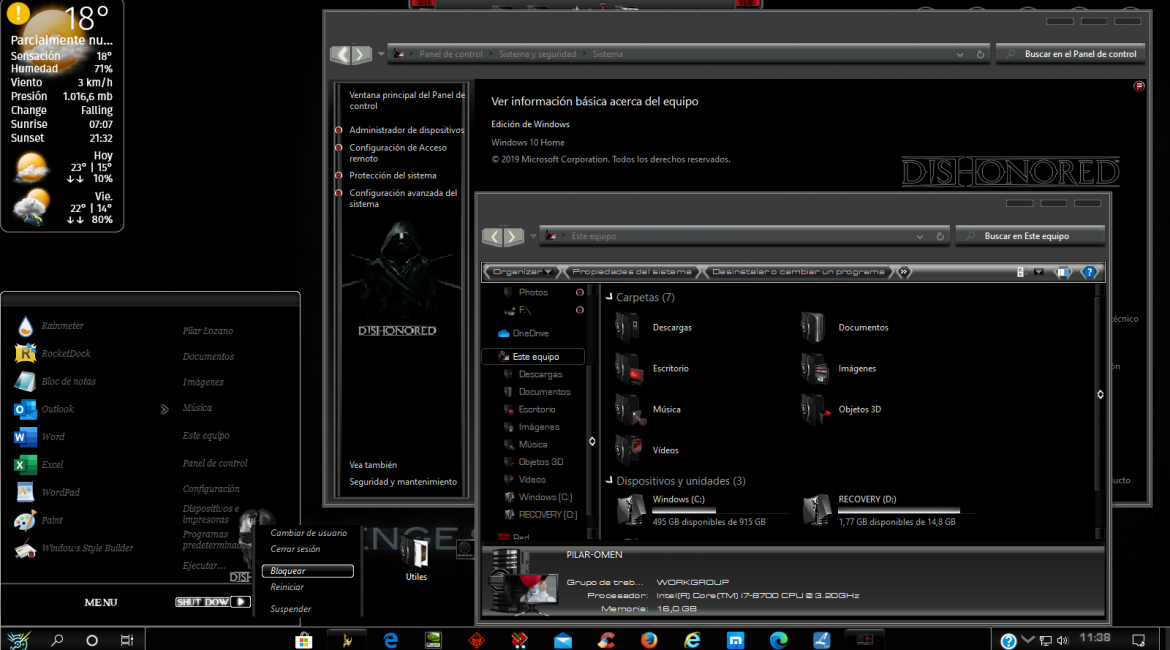The height and width of the screenshot is (650, 1170).
Task: Open the Vídeos folder in Carpetas
Action: click(647, 451)
